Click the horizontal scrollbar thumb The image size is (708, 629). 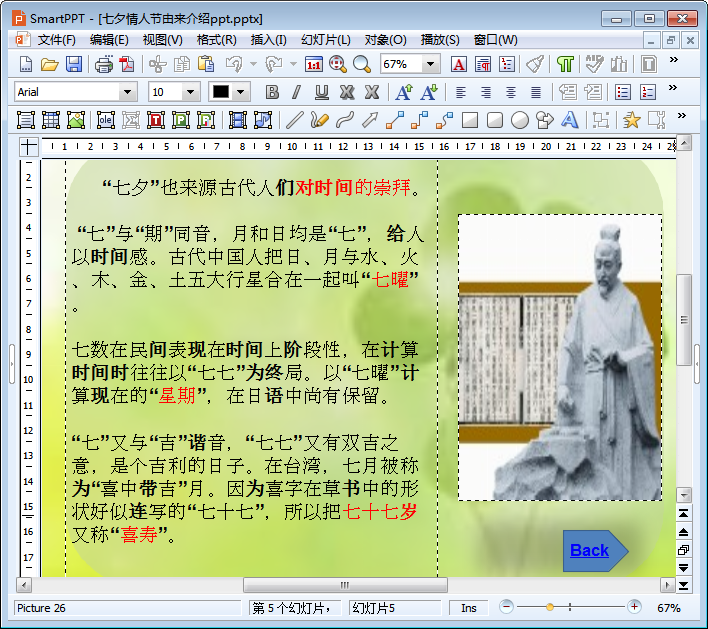point(345,585)
